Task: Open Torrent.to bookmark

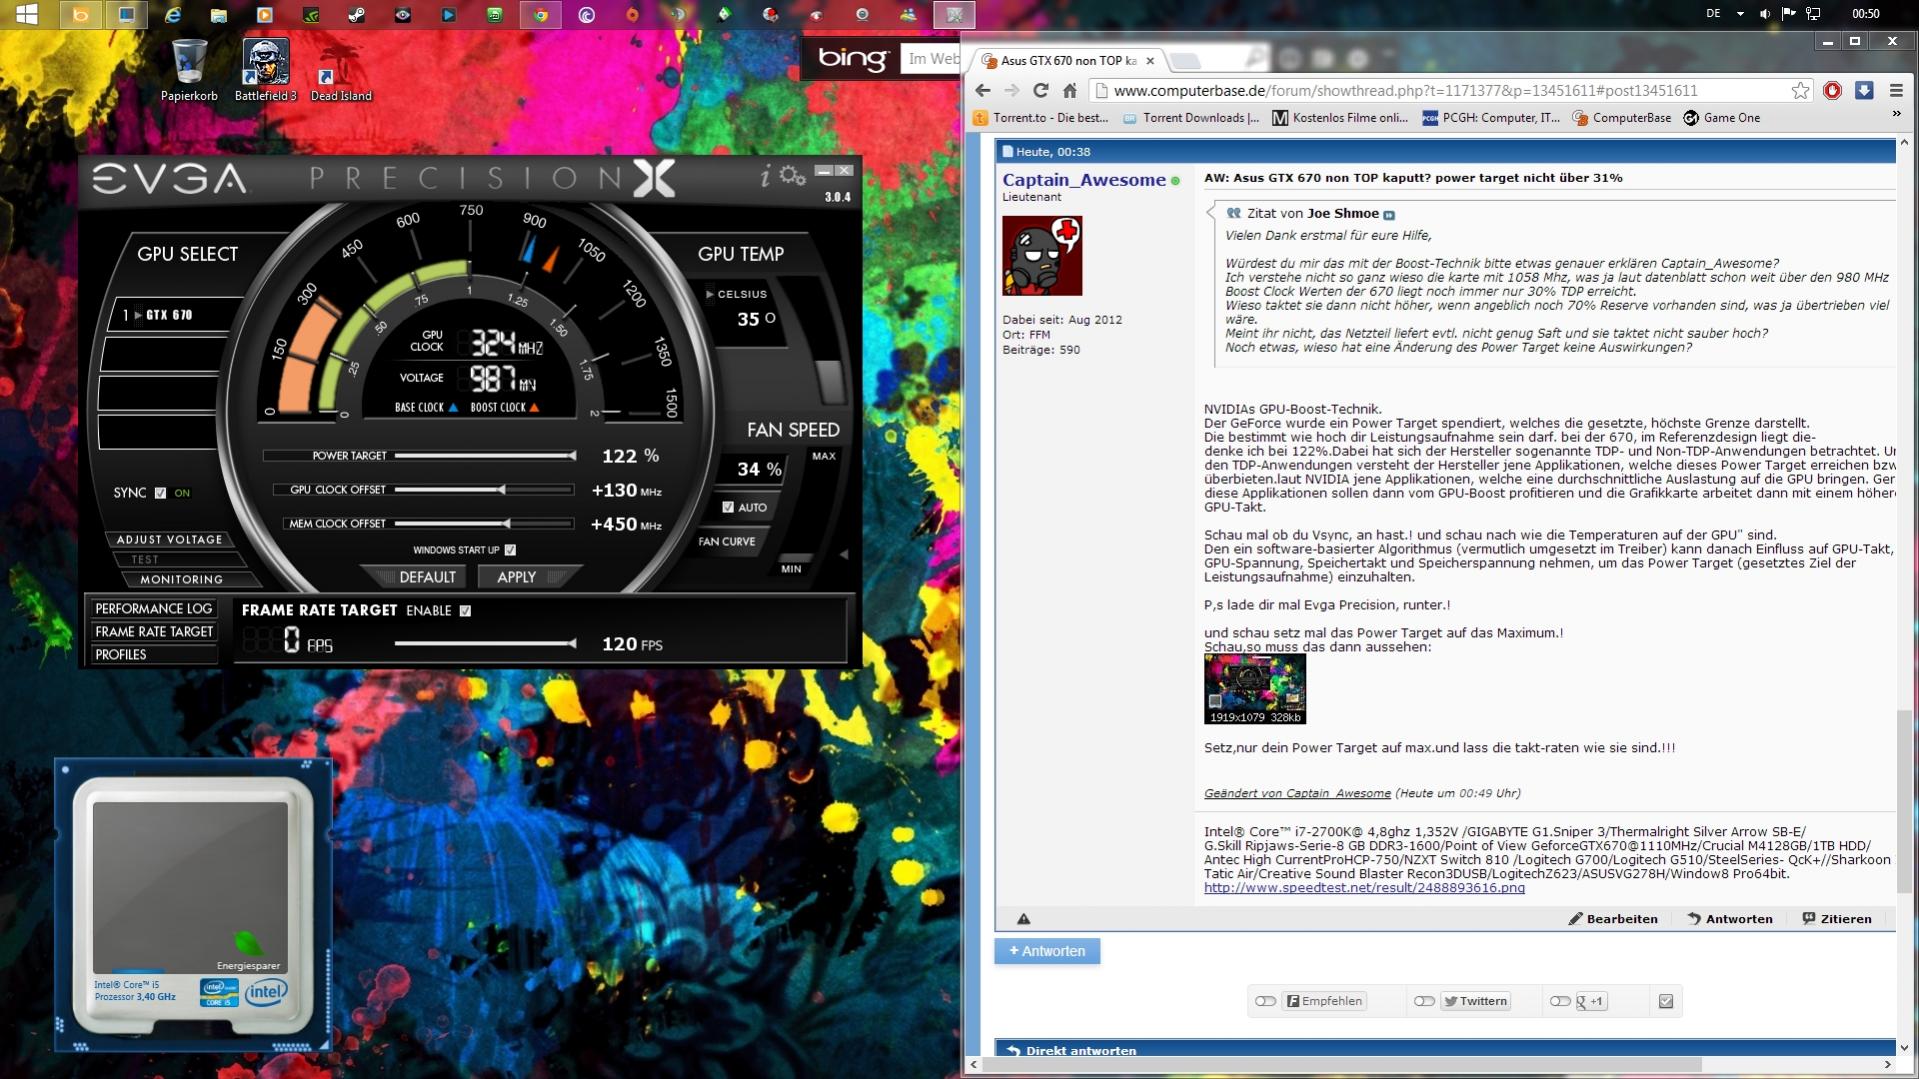Action: [x=1040, y=118]
